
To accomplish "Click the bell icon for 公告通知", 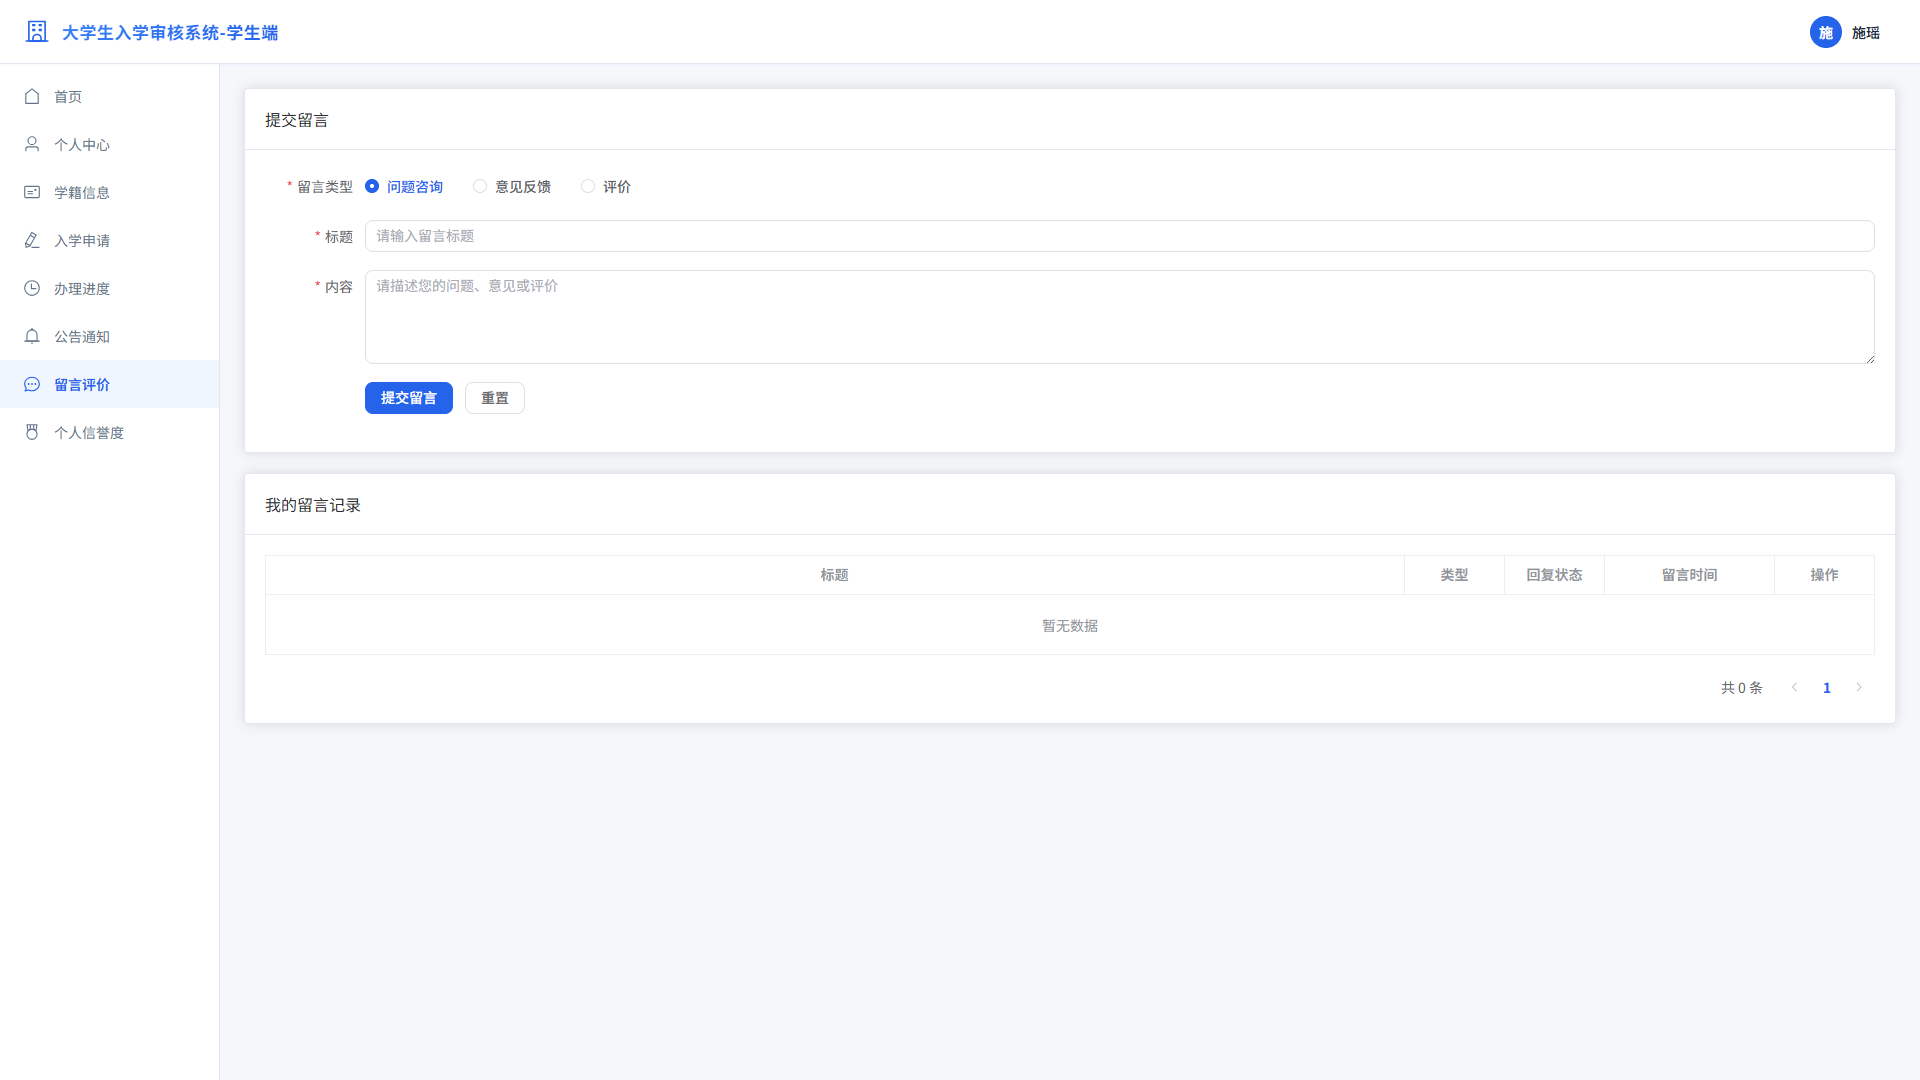I will (32, 336).
